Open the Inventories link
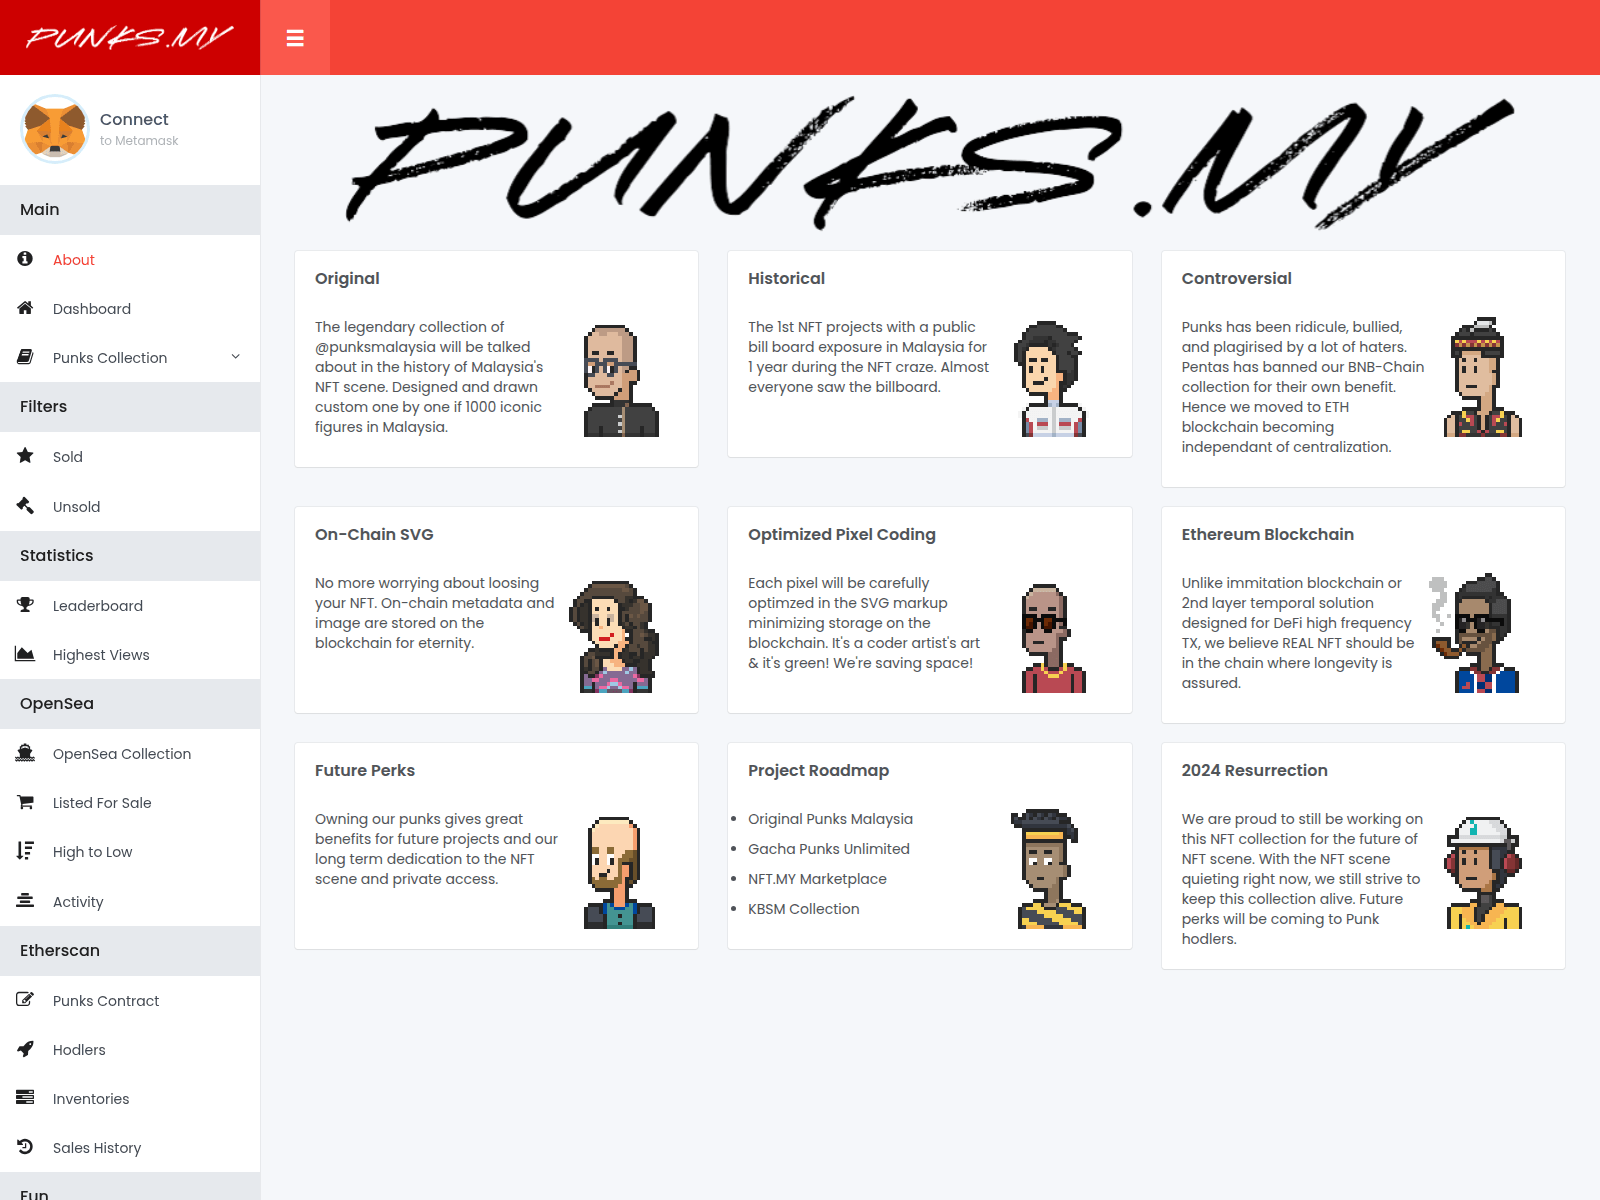The height and width of the screenshot is (1200, 1600). point(130,1099)
